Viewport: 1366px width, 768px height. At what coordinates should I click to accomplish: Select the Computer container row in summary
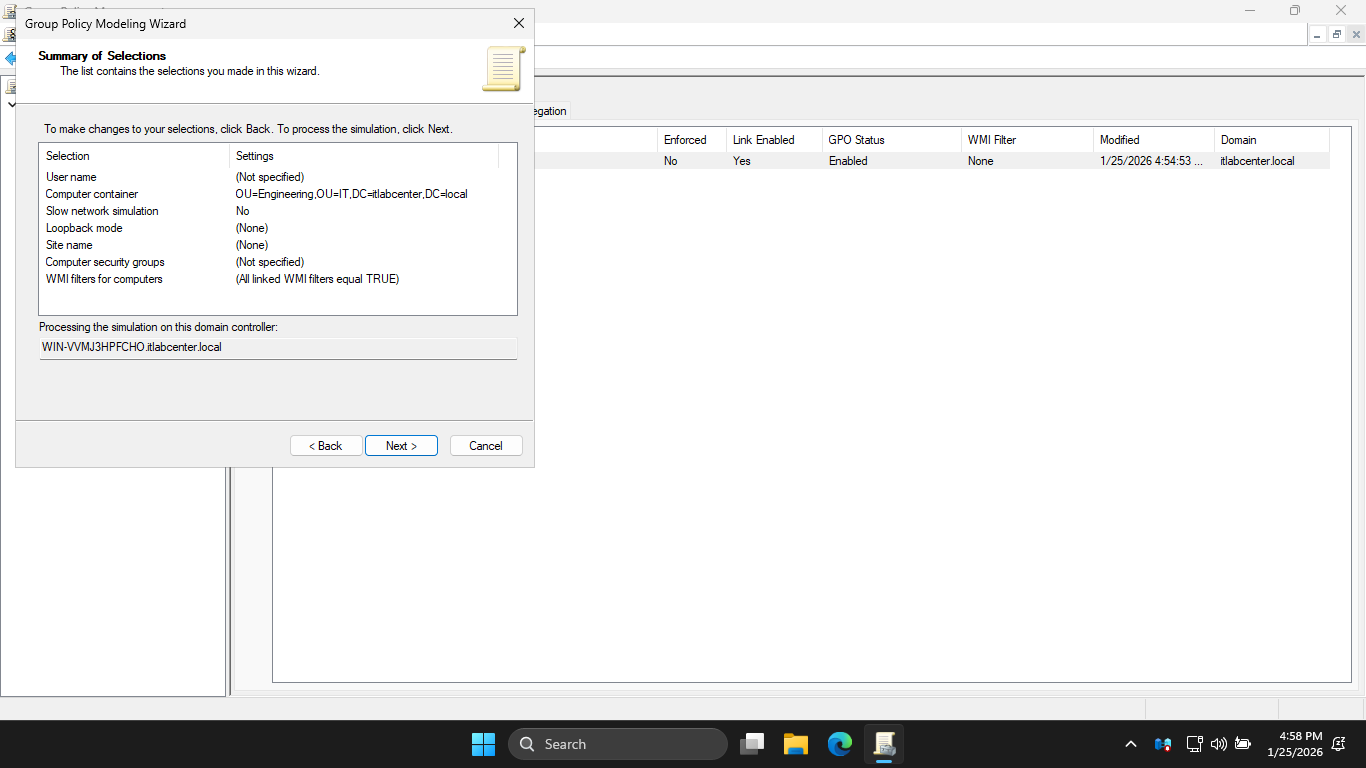92,194
